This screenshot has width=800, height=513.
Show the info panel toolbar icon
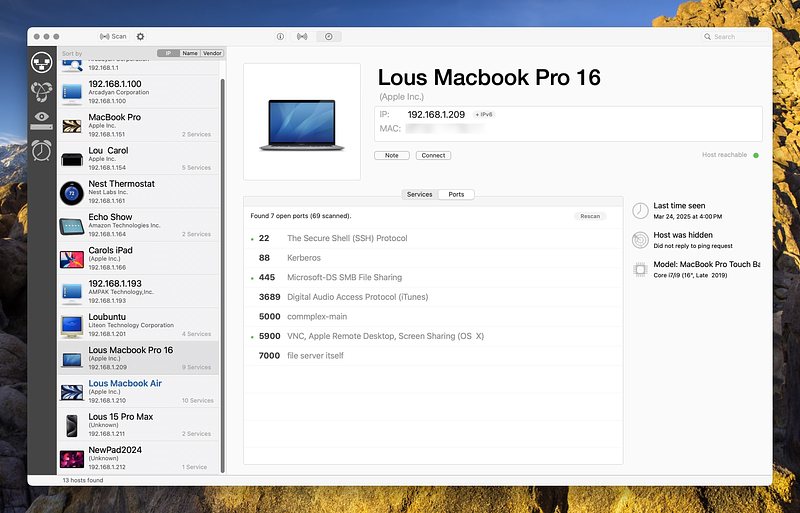(x=280, y=36)
